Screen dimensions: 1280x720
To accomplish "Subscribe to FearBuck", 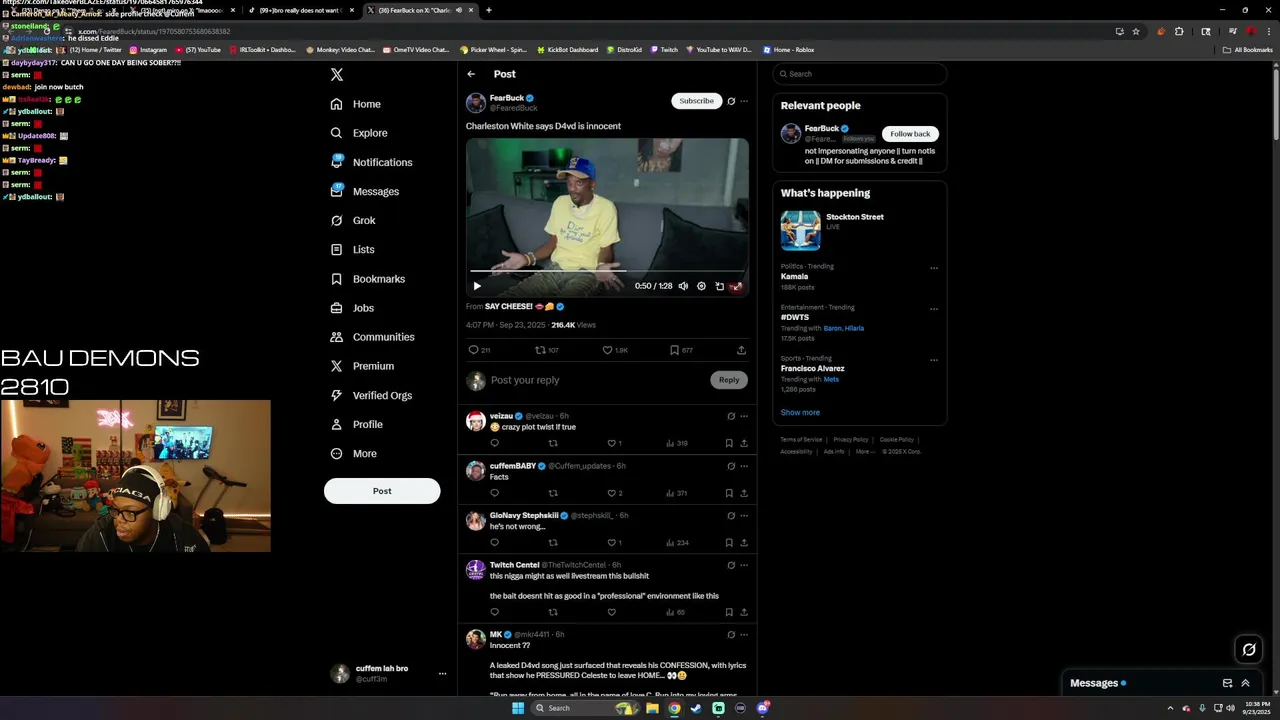I will point(696,101).
